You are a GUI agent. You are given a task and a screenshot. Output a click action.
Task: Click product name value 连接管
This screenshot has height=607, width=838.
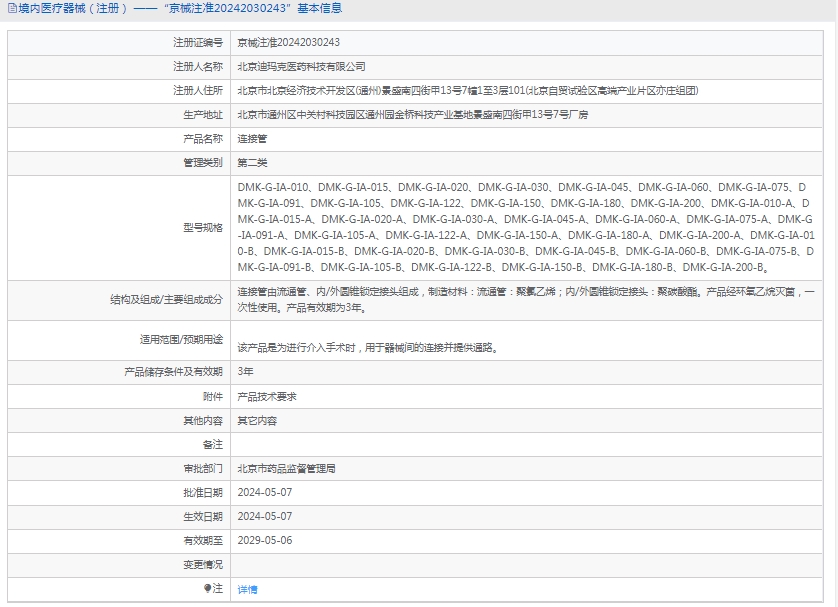(252, 139)
